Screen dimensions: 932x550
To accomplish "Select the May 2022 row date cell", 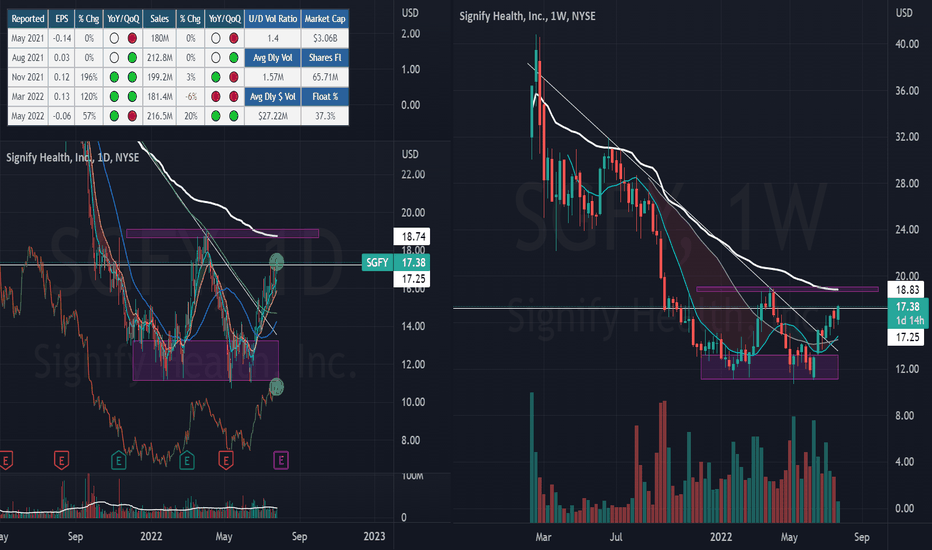I will [28, 116].
